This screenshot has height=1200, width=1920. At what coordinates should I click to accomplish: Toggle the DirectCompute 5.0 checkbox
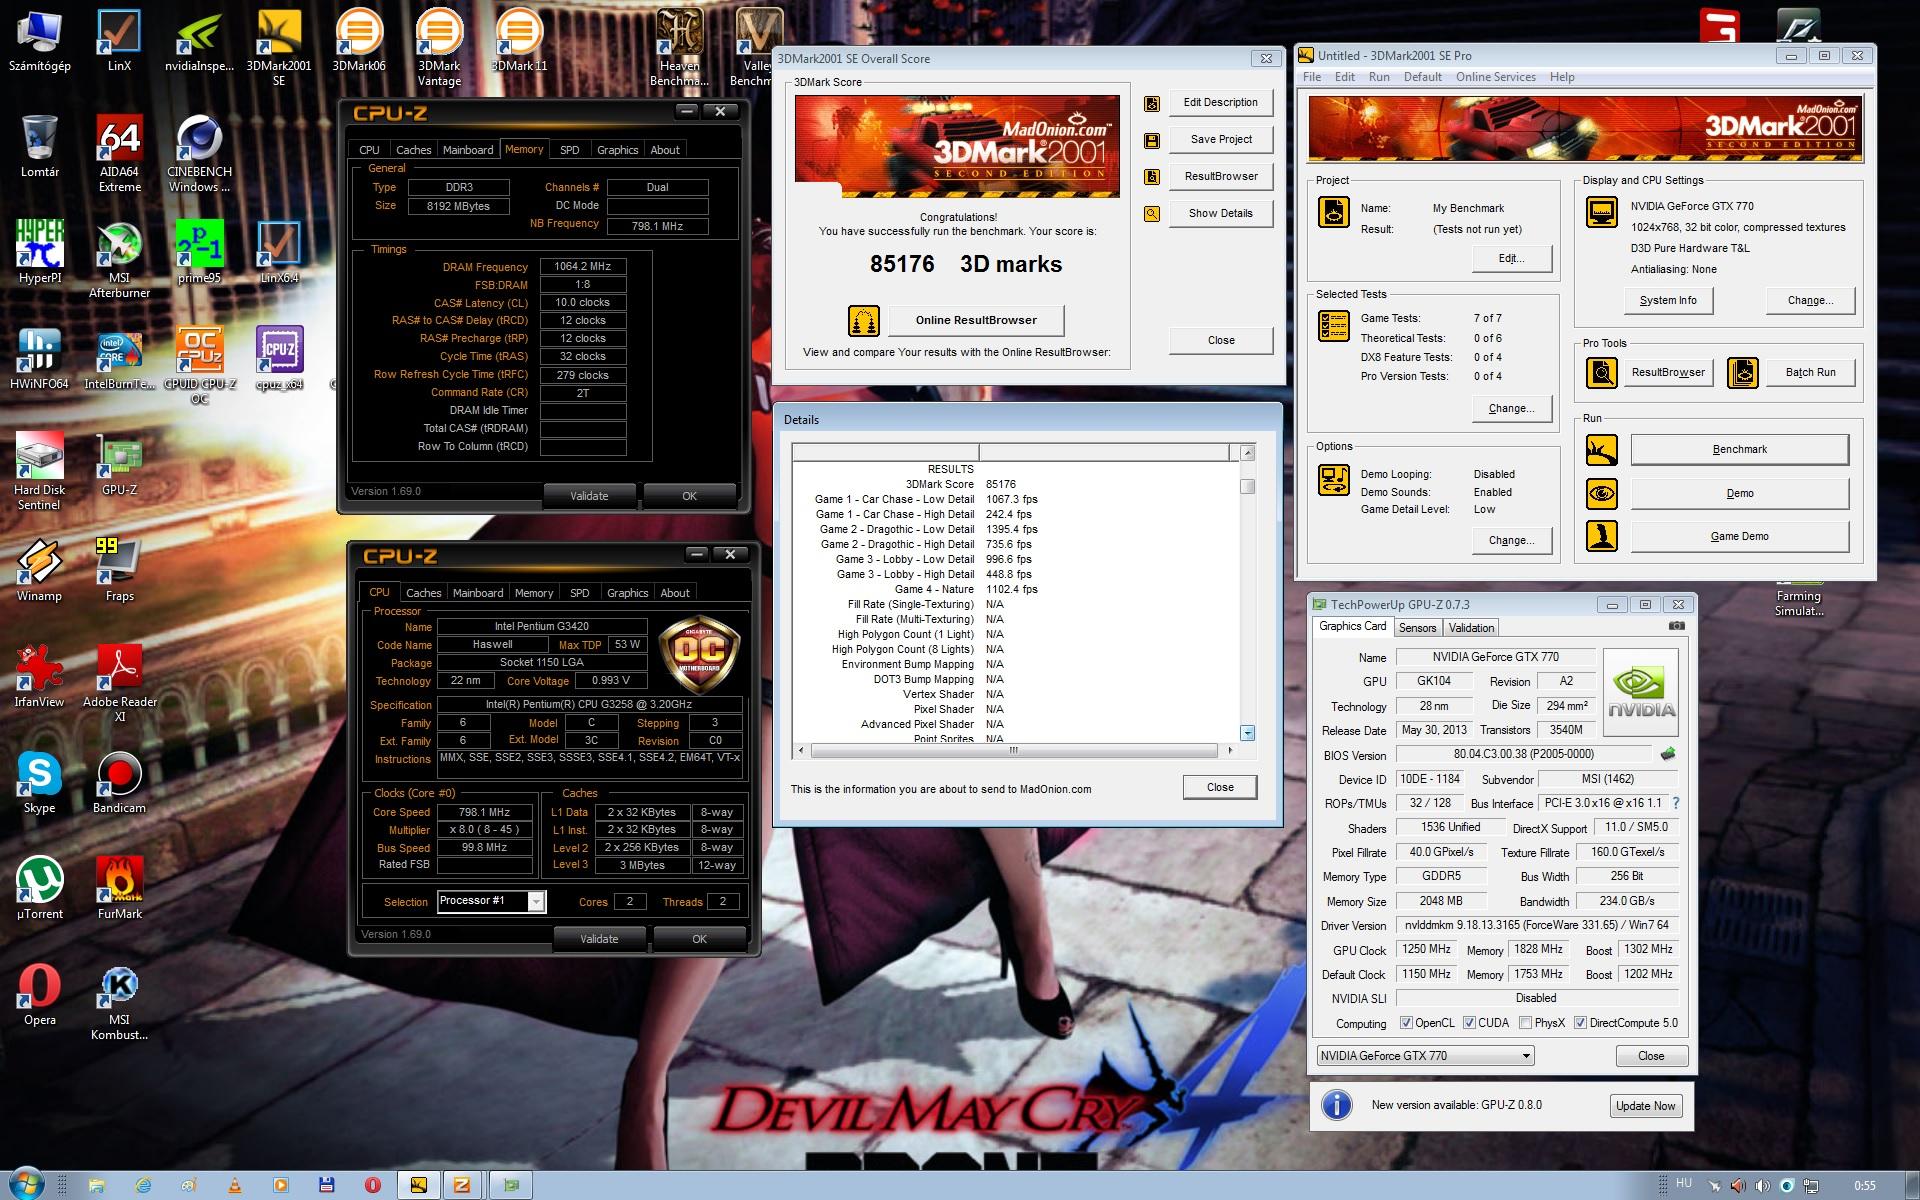[x=1580, y=1023]
